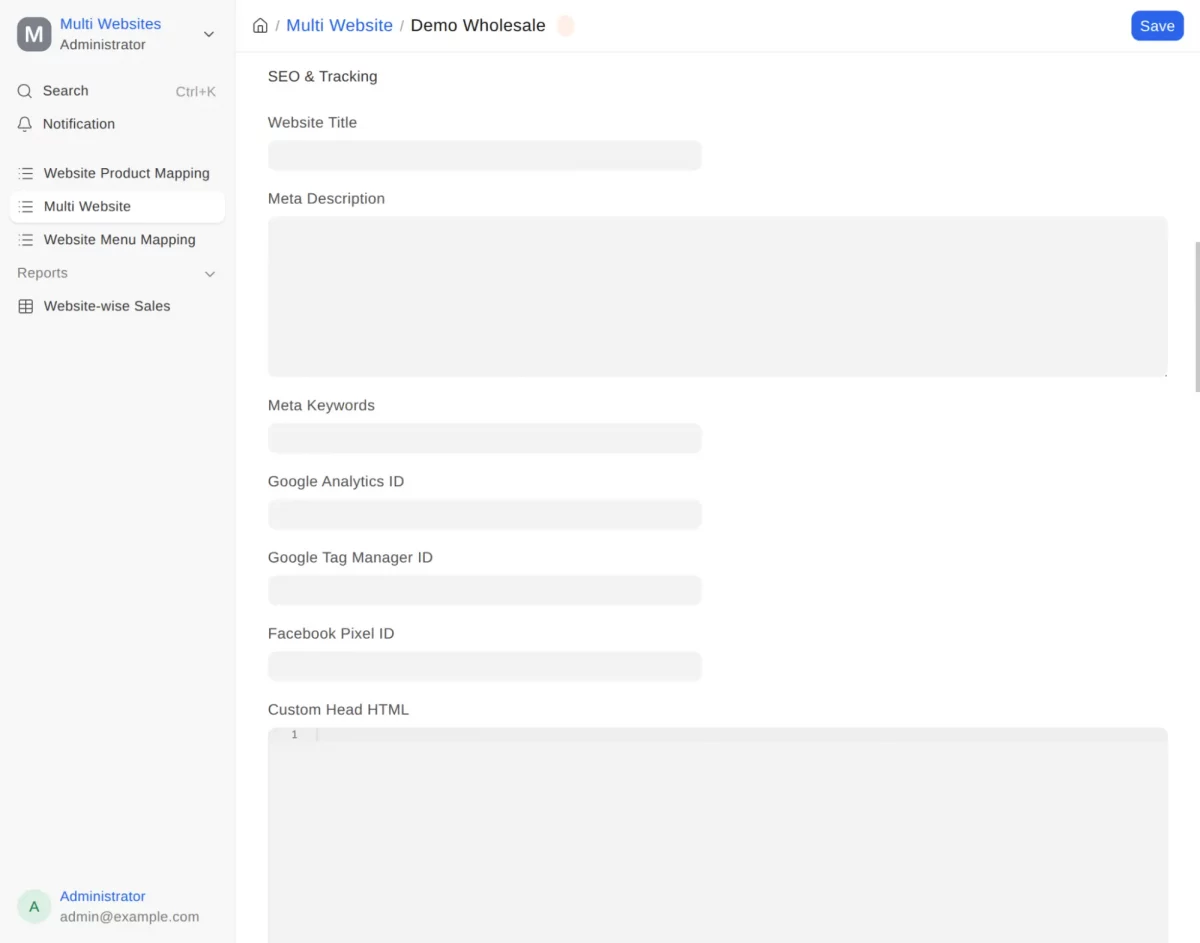Click the Meta Keywords label
This screenshot has height=943, width=1200.
tap(321, 405)
